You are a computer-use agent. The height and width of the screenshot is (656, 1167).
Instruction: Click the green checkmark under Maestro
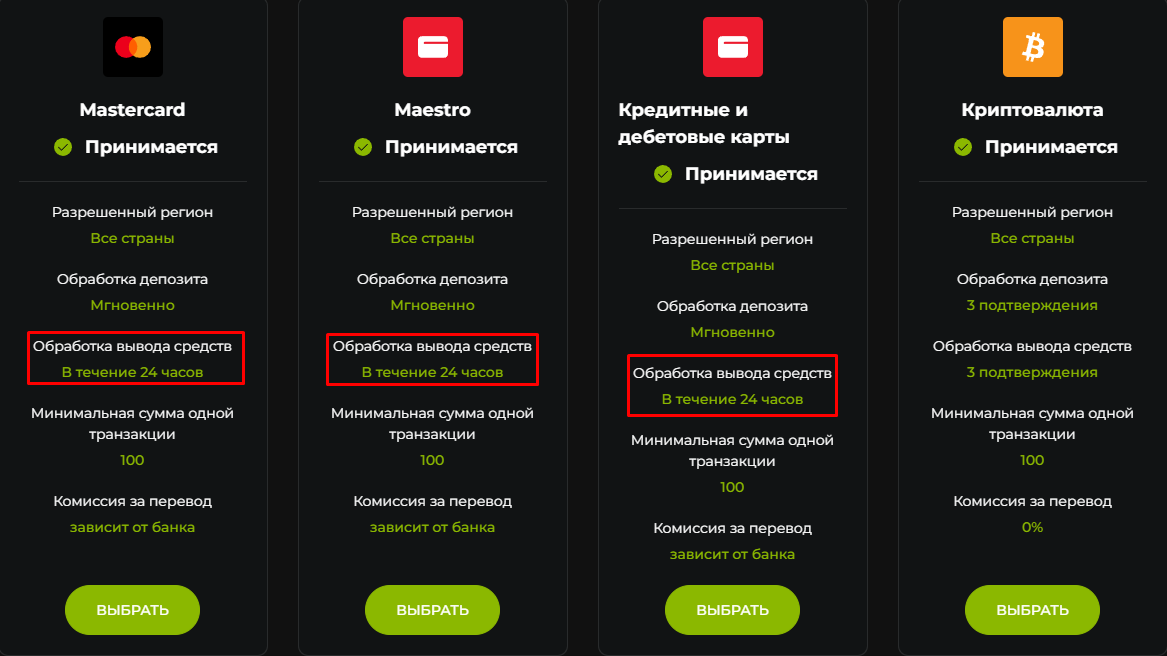pyautogui.click(x=363, y=147)
